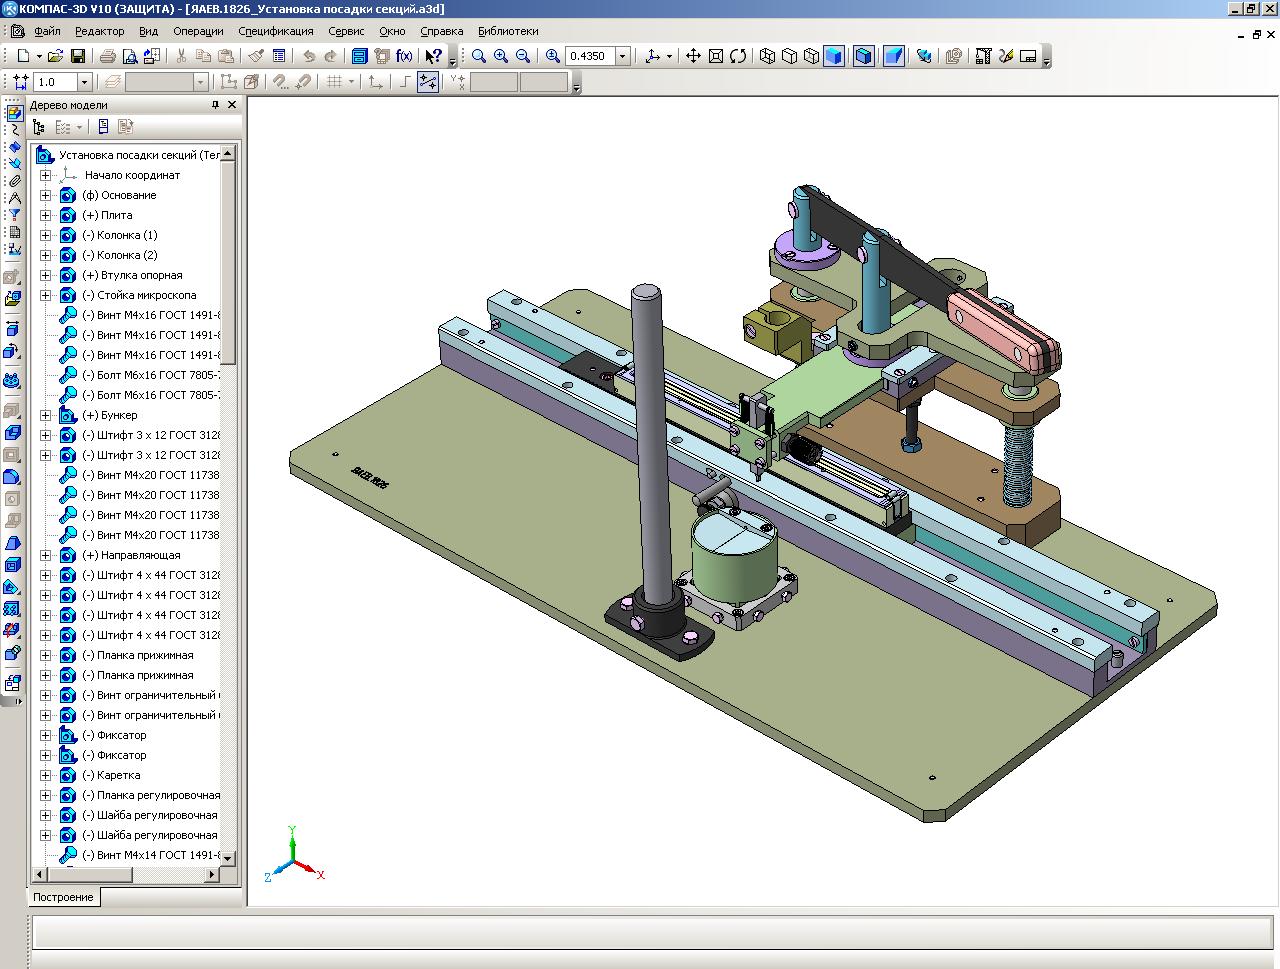Toggle shaded with edges display mode
Viewport: 1280px width, 969px height.
(x=864, y=56)
